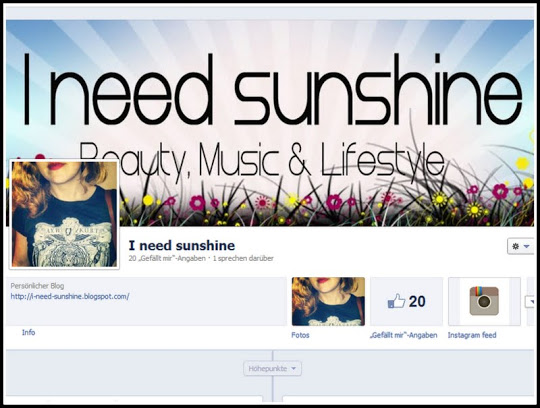Click the I need sunshine page title
Screen dimensions: 540x408
click(x=182, y=245)
